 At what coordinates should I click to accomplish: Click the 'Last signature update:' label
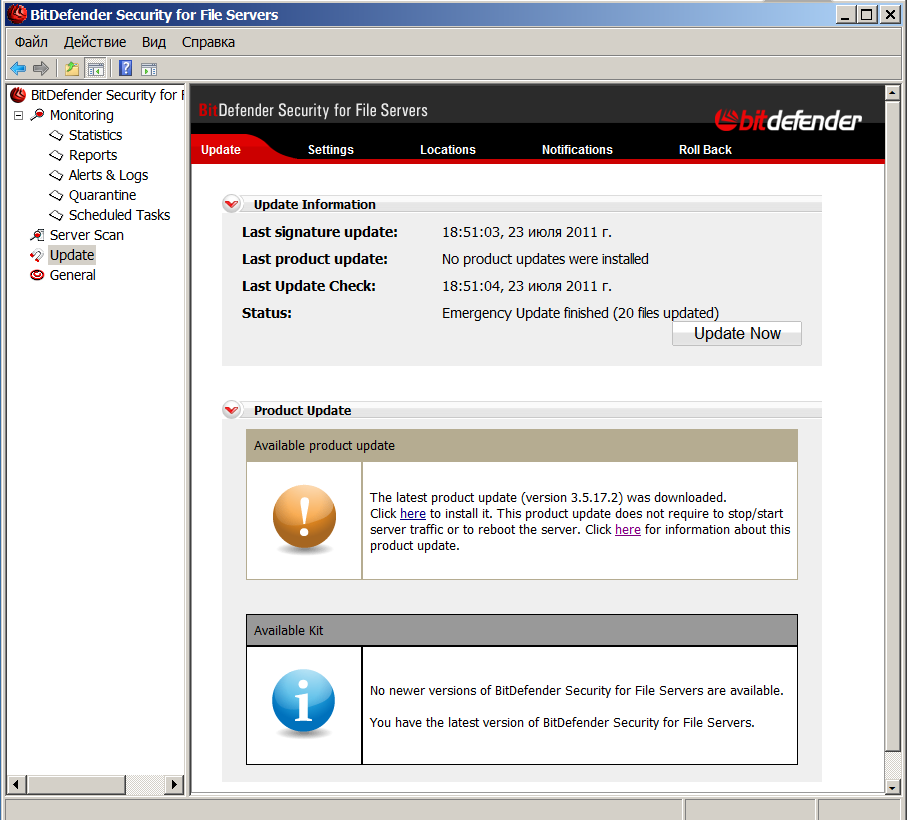pos(320,232)
